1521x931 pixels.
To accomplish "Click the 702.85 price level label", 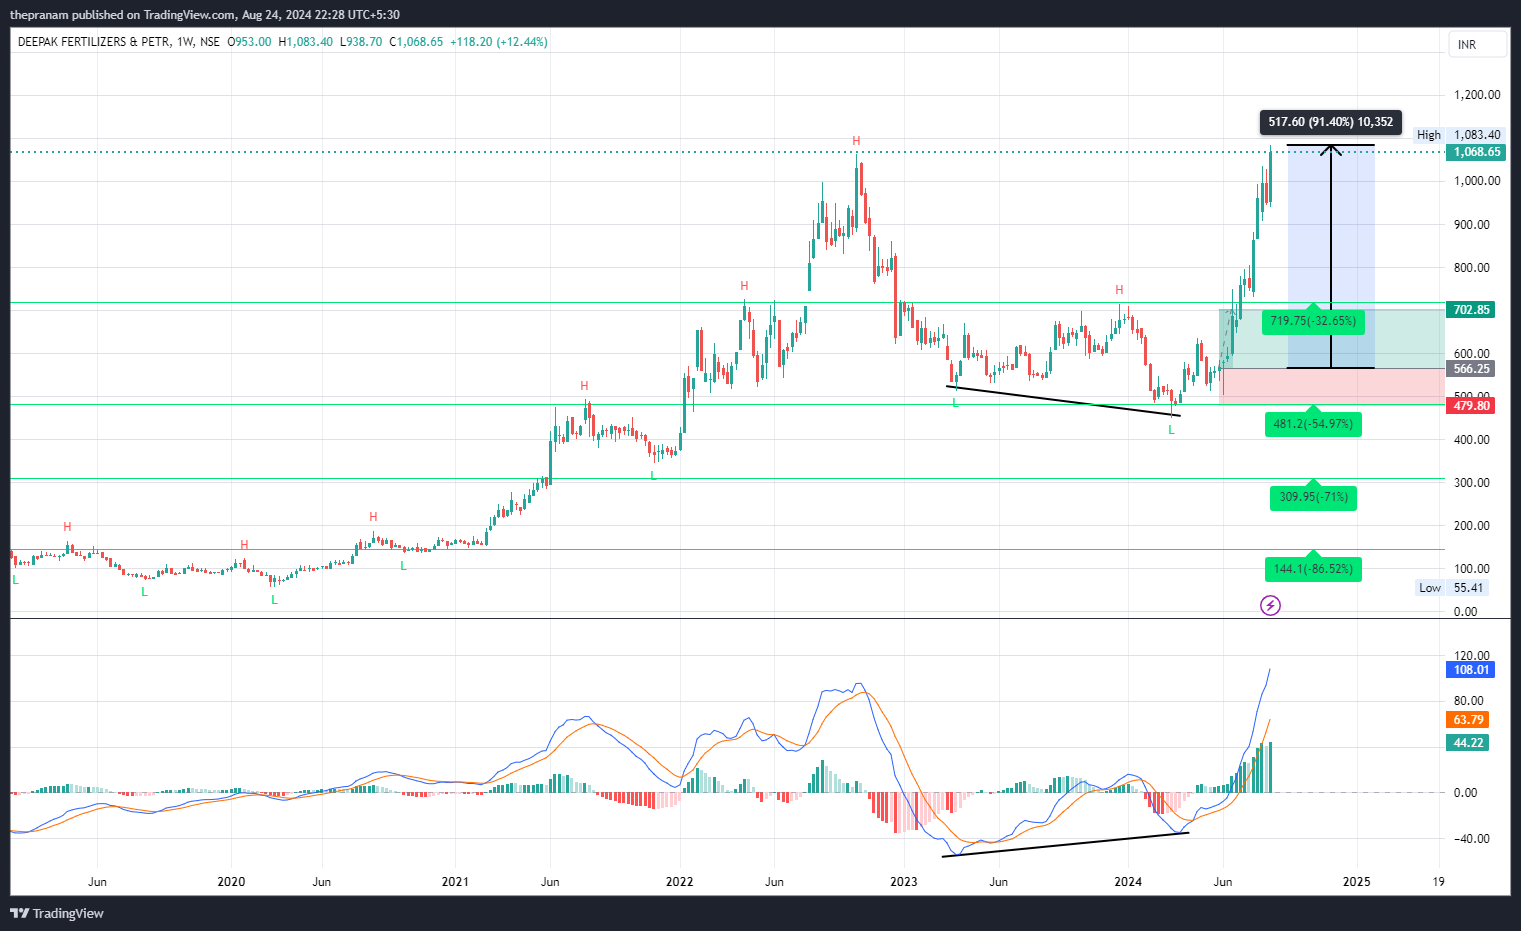I will point(1471,310).
